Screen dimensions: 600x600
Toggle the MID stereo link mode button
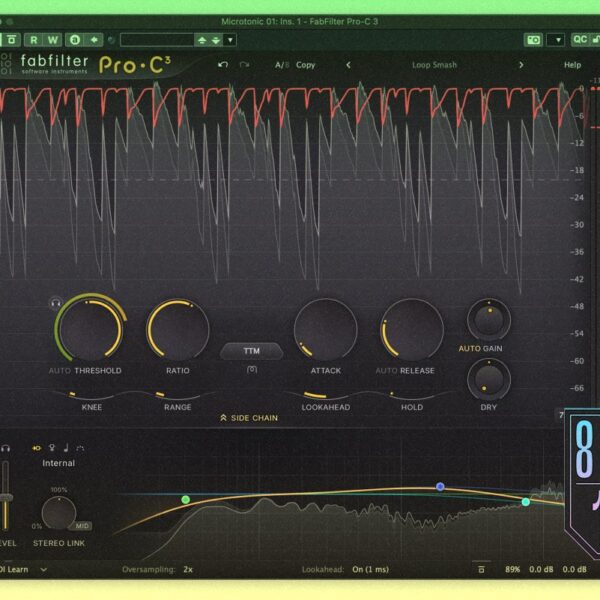coord(82,526)
